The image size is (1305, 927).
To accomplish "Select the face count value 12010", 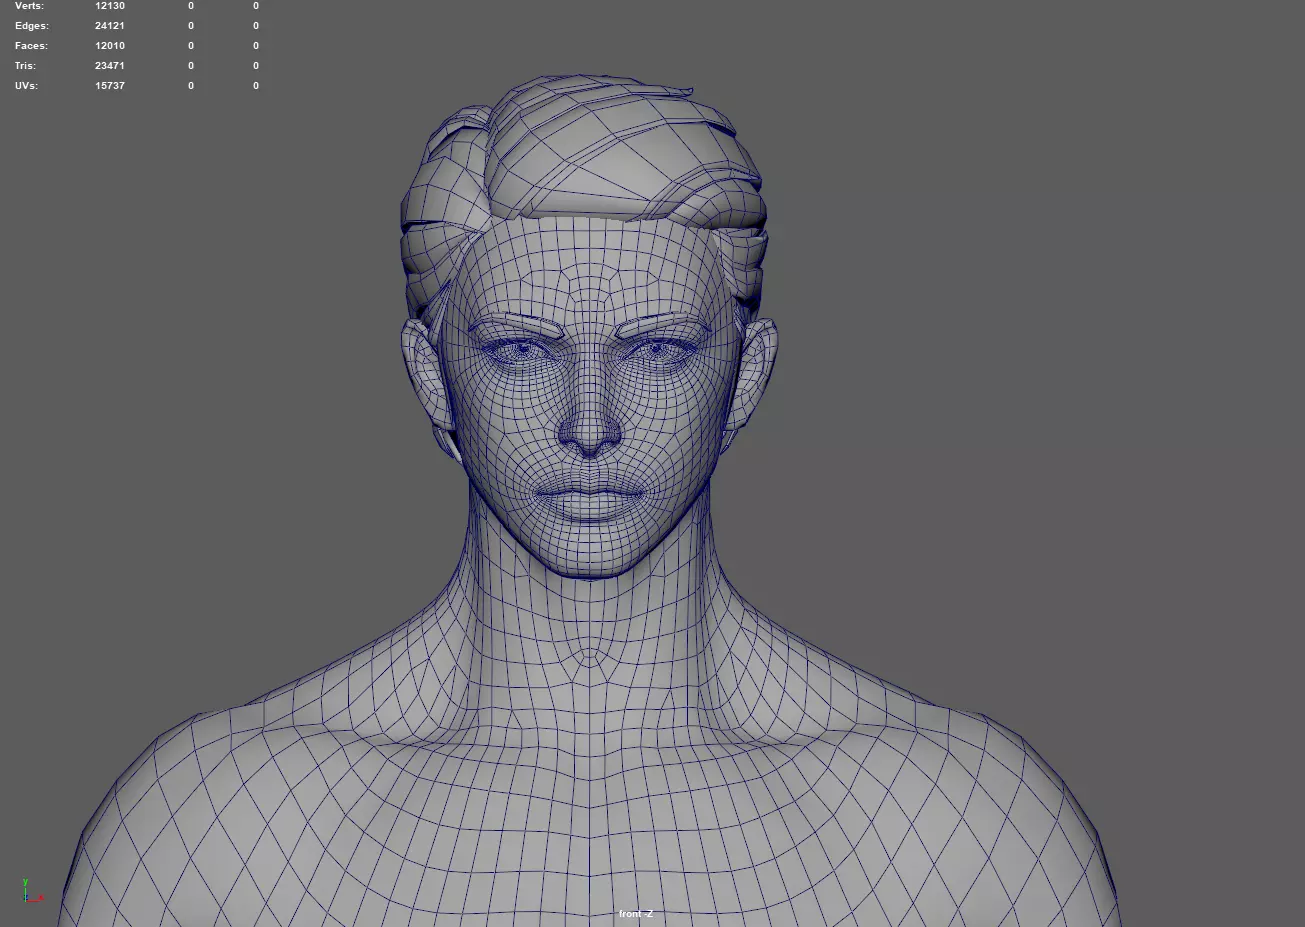I will coord(110,46).
